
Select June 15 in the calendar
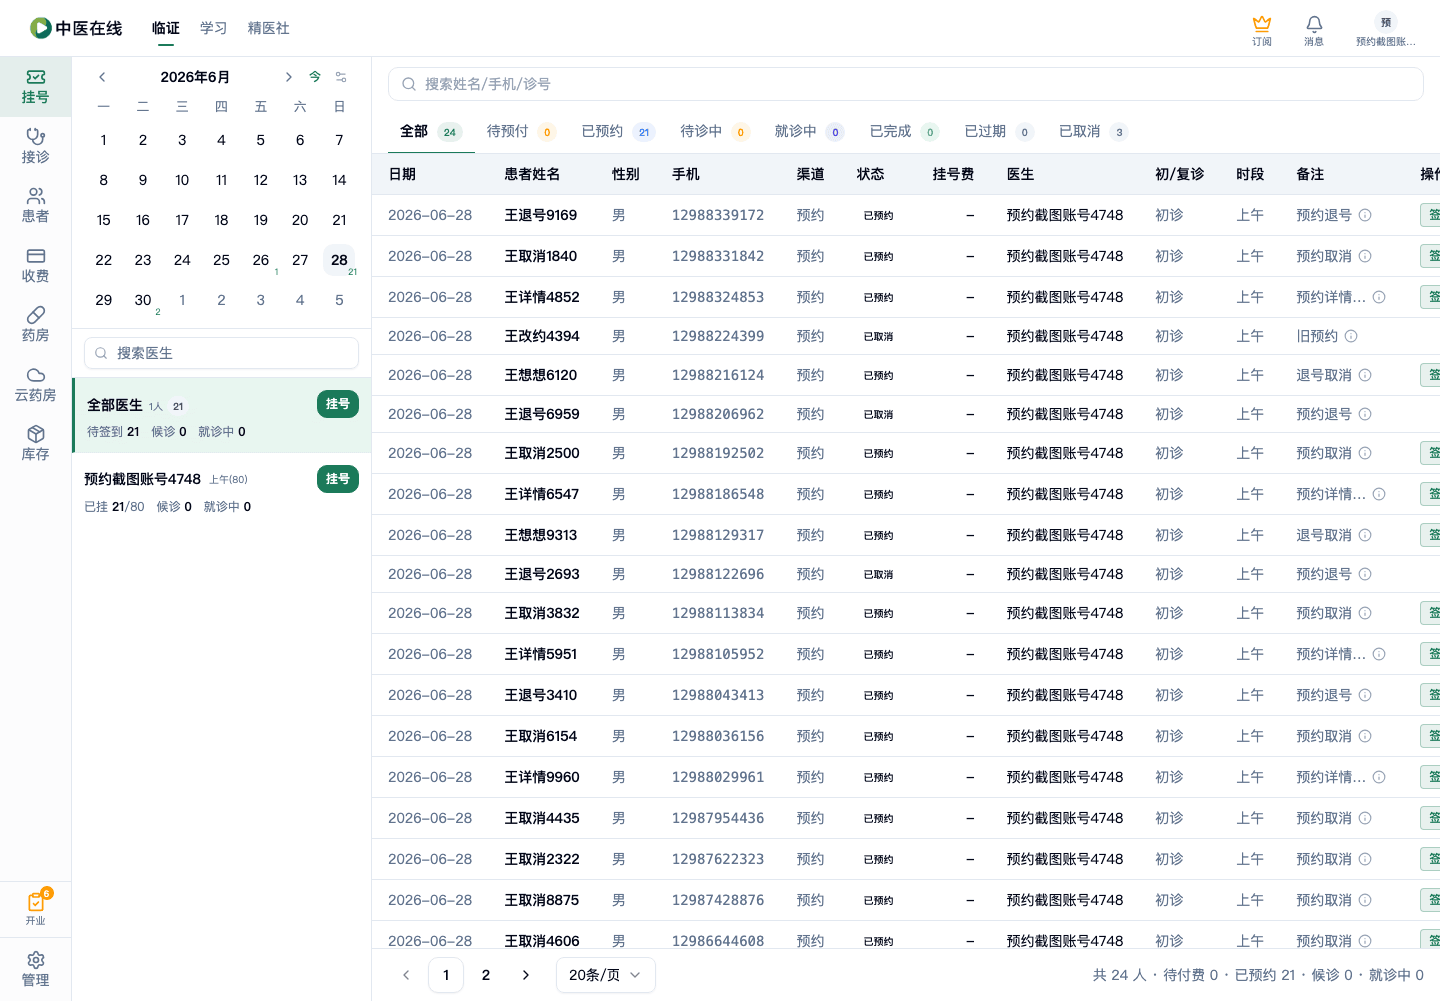104,220
